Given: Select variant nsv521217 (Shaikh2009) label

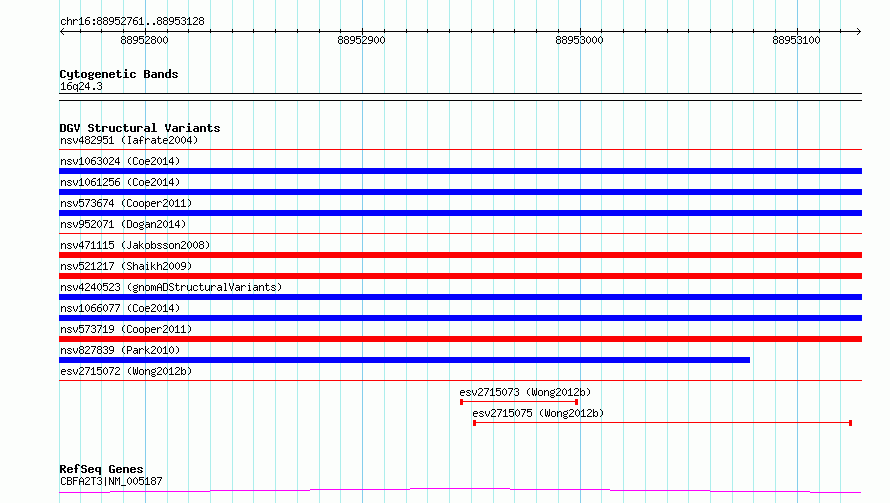Looking at the screenshot, I should 126,266.
